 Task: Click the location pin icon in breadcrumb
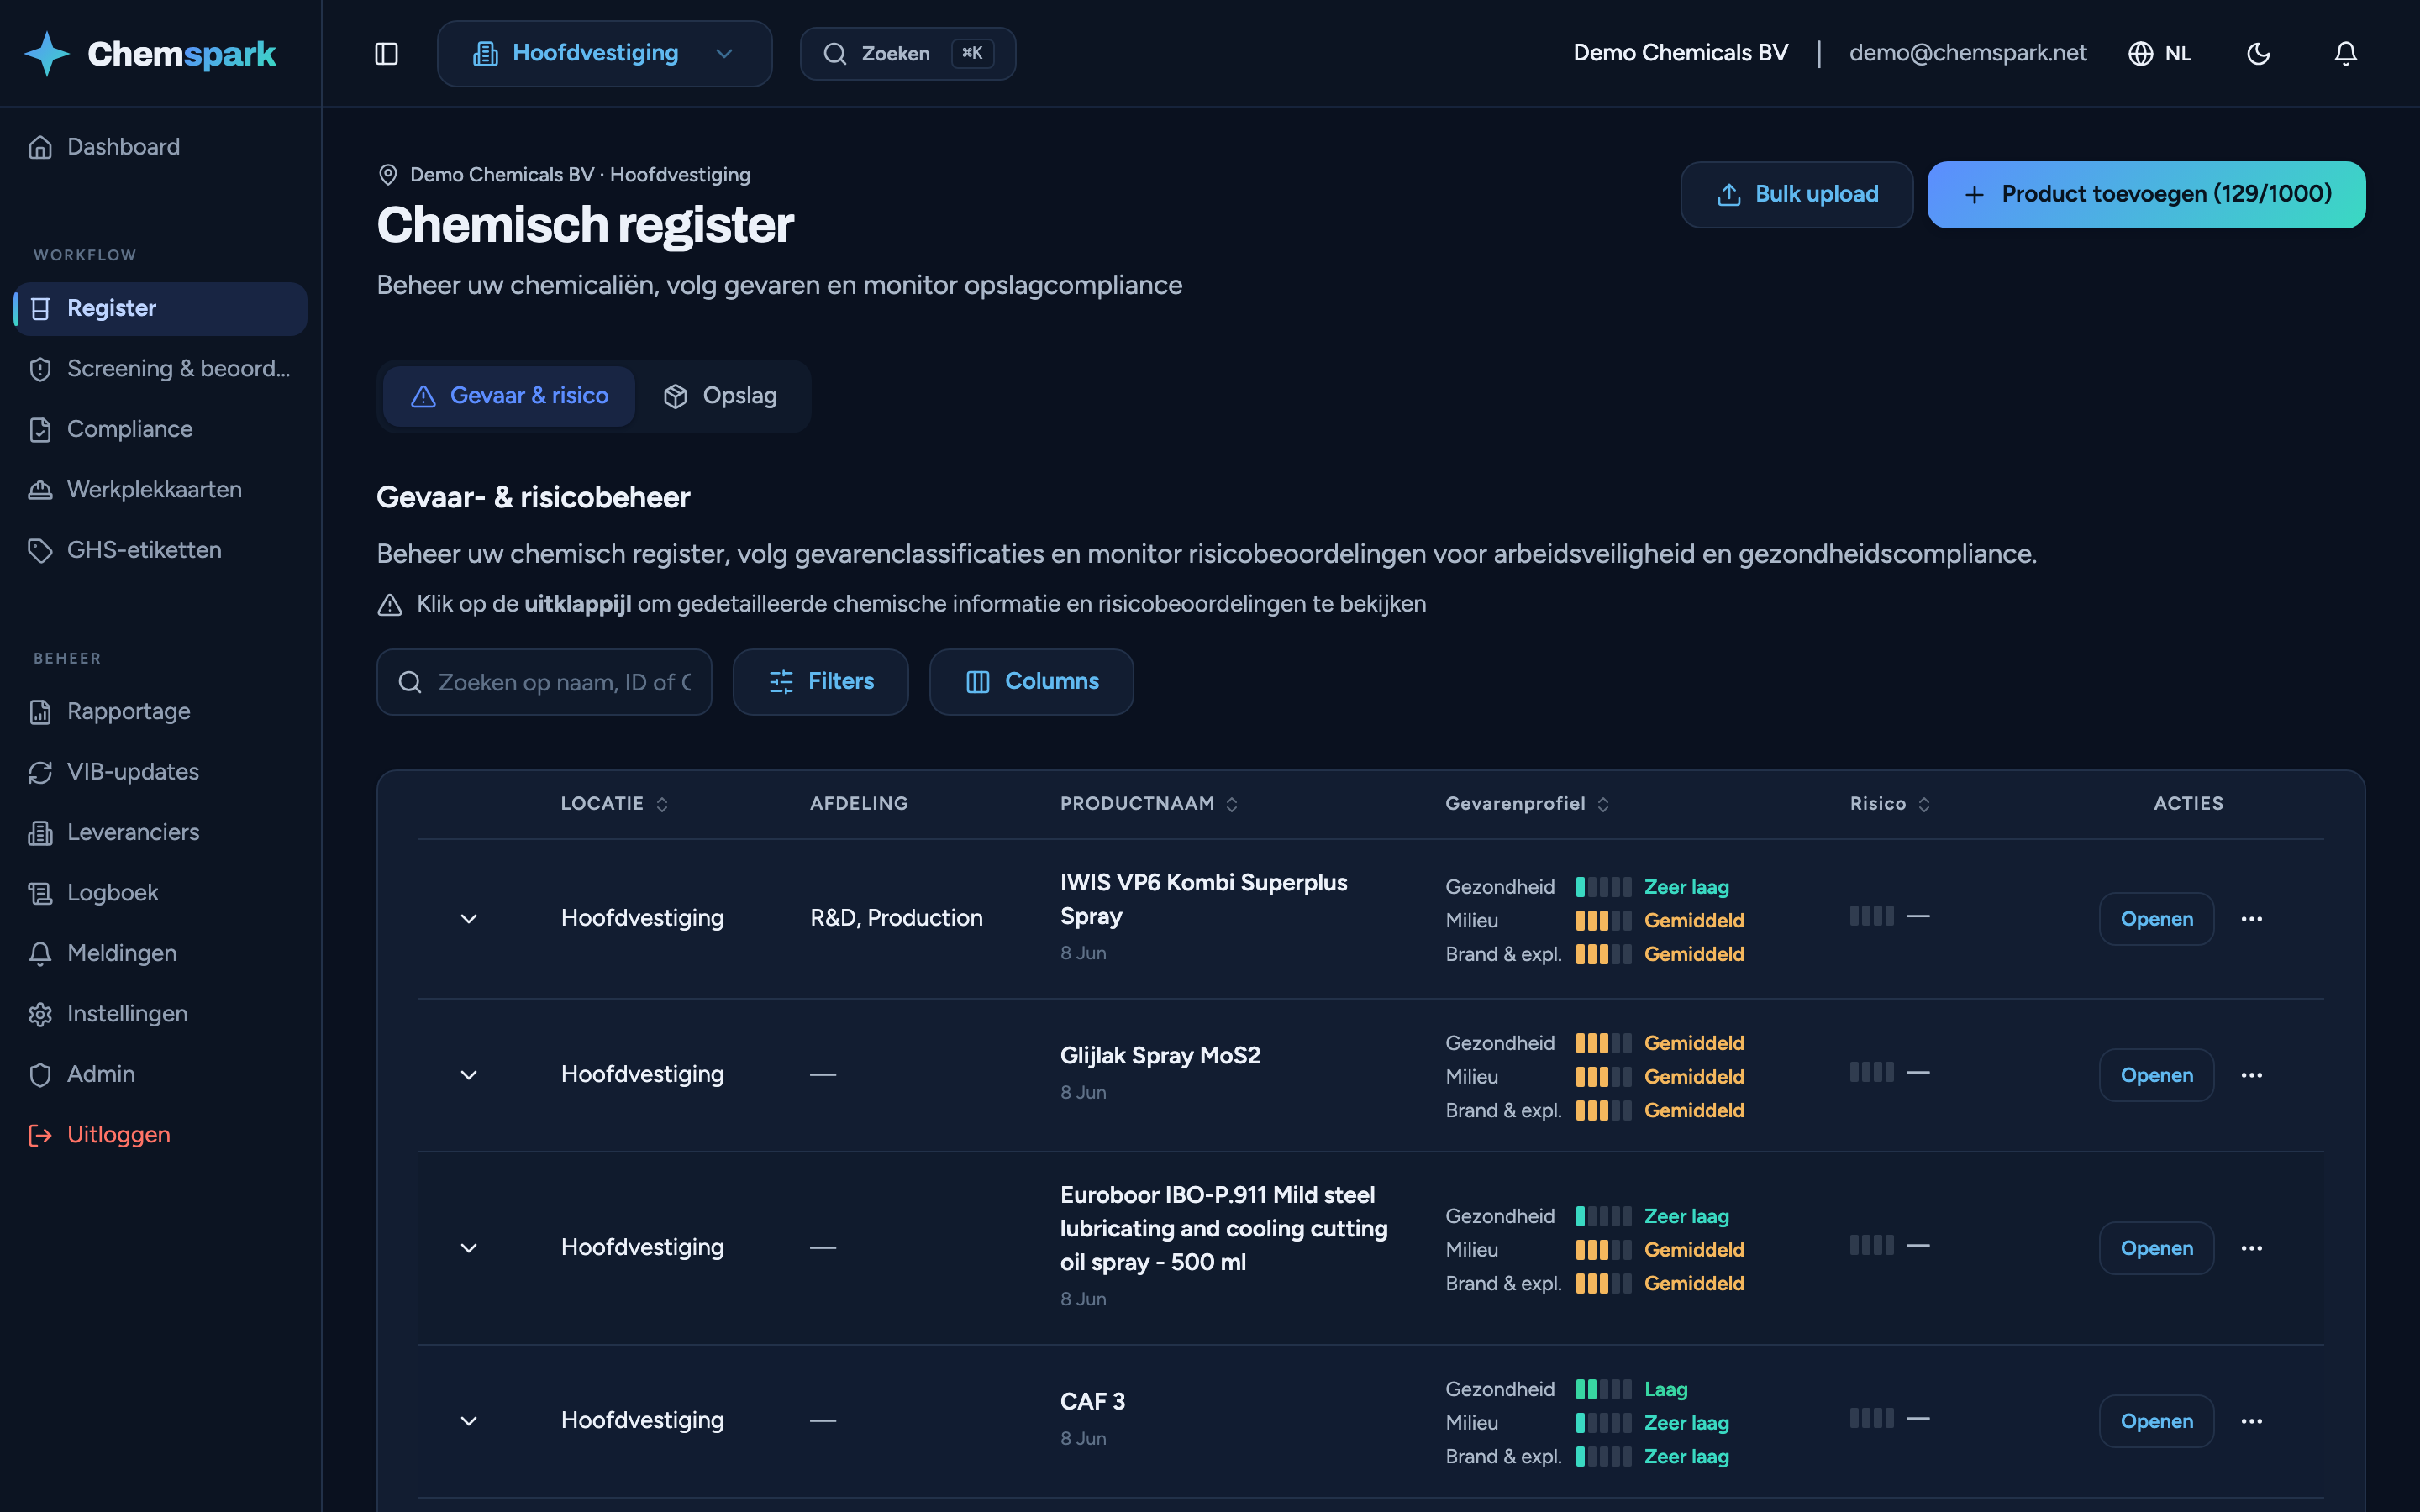pos(388,175)
